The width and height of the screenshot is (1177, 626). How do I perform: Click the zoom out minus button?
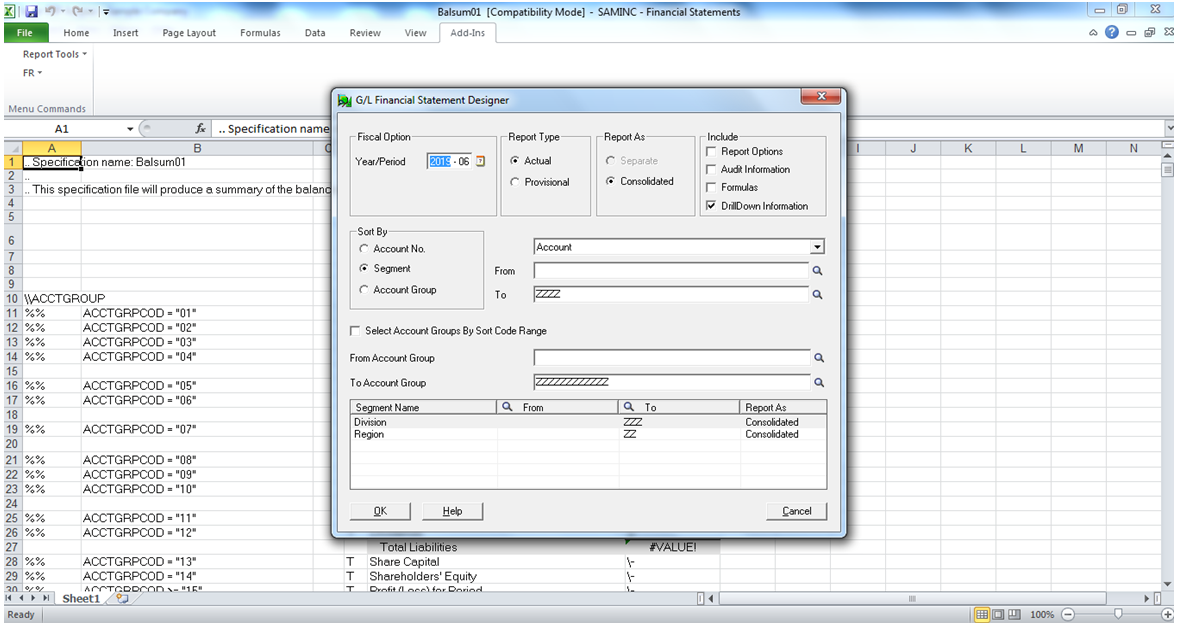pyautogui.click(x=1067, y=615)
